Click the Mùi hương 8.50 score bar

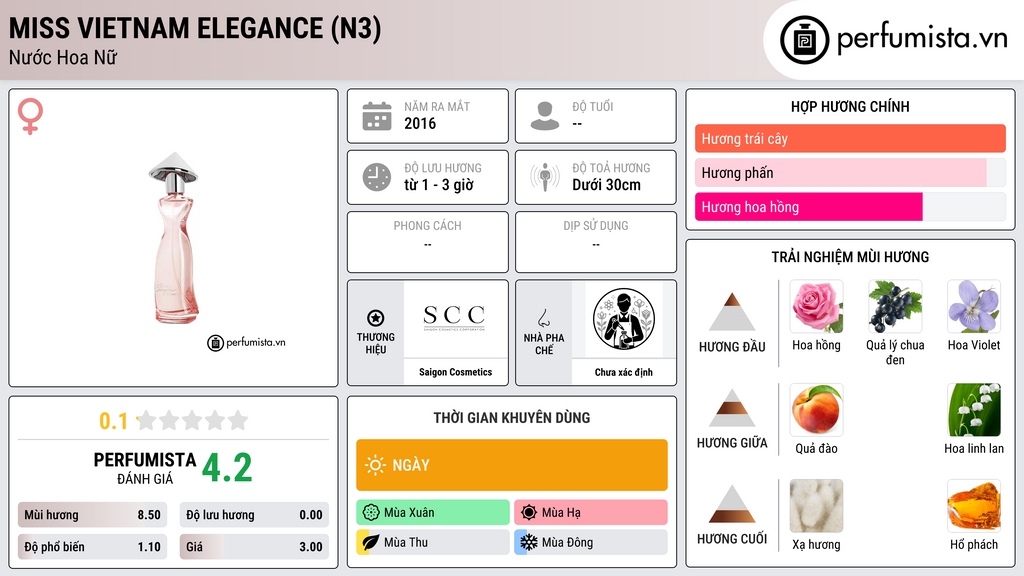tap(92, 515)
